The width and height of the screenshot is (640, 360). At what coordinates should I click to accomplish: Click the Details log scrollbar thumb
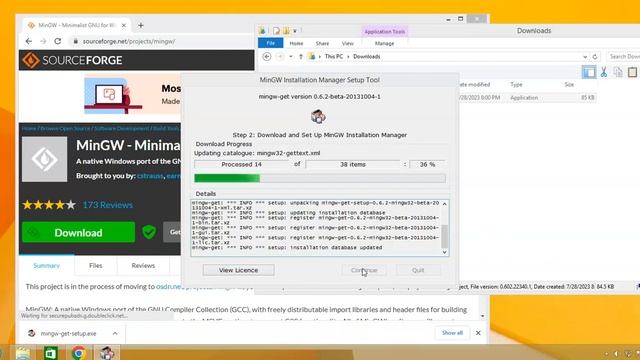pyautogui.click(x=444, y=236)
